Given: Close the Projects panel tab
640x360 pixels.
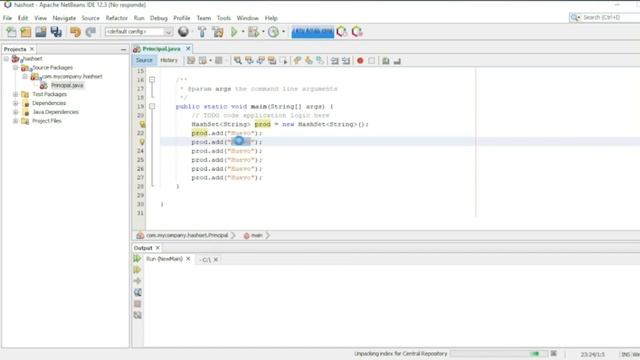Looking at the screenshot, I should click(x=32, y=49).
